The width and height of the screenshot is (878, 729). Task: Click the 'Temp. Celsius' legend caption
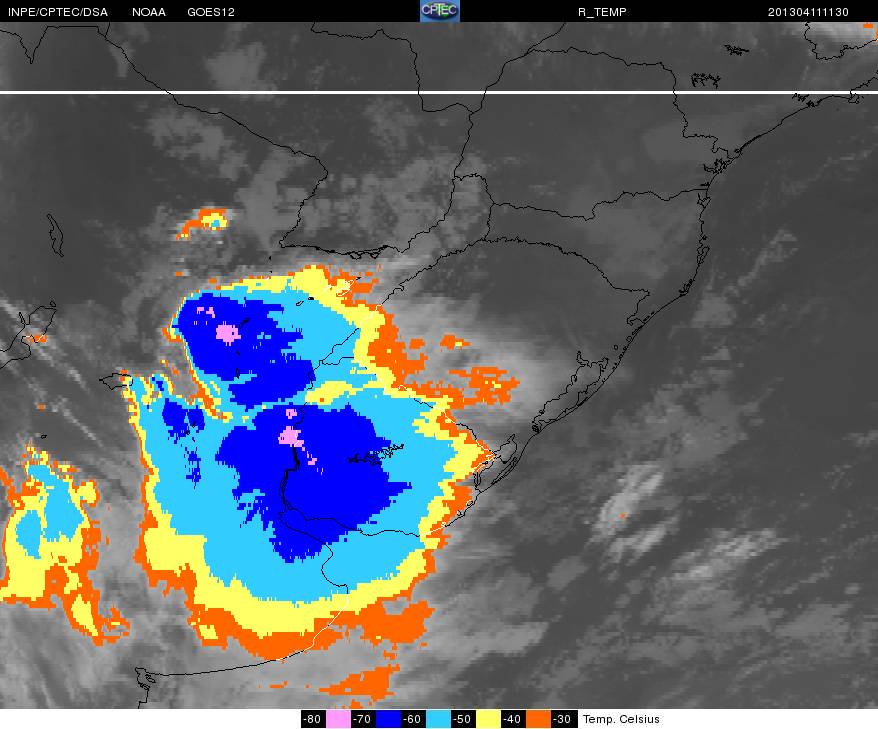pyautogui.click(x=621, y=719)
